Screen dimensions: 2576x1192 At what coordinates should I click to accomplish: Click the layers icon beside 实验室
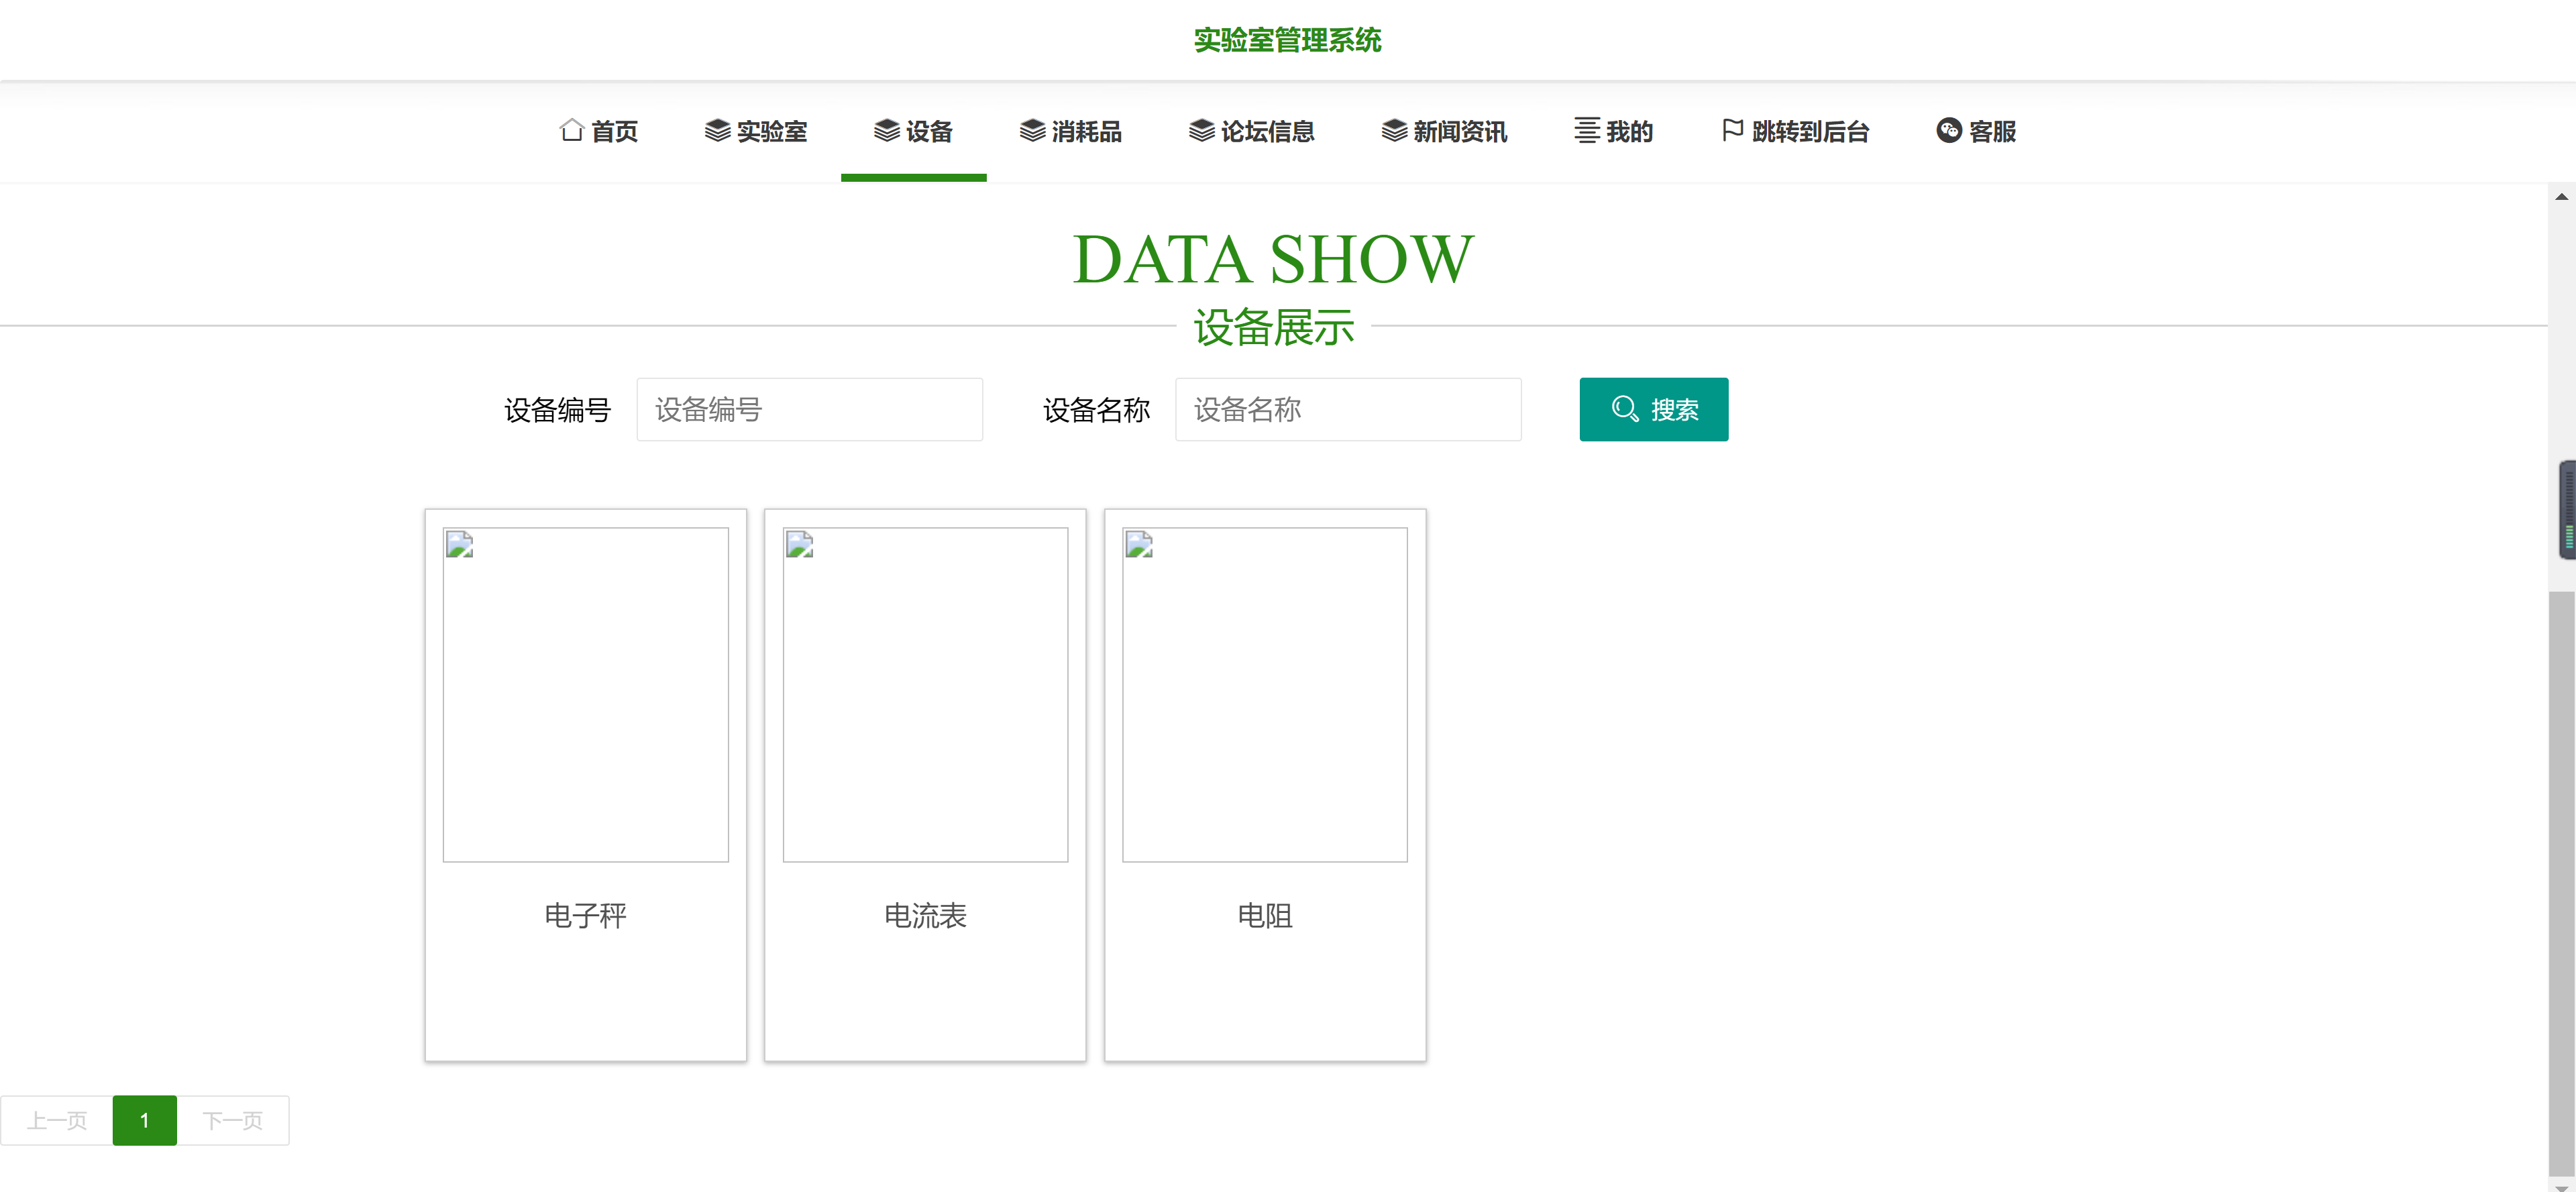pos(717,131)
